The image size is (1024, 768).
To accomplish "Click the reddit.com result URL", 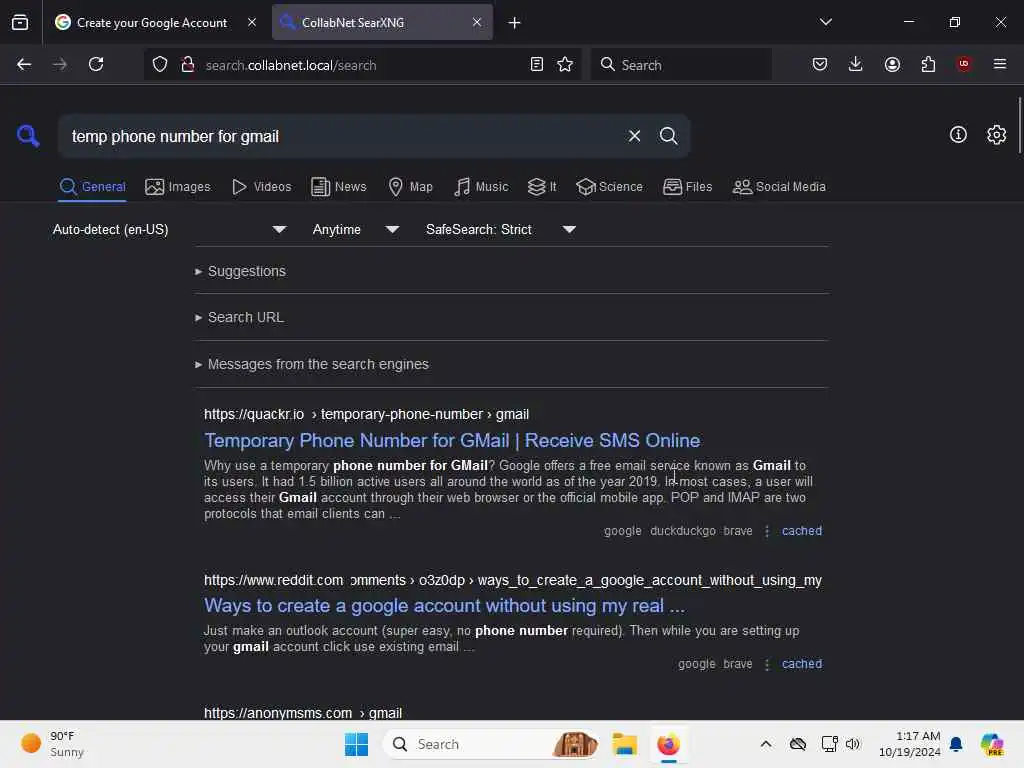I will tap(513, 580).
